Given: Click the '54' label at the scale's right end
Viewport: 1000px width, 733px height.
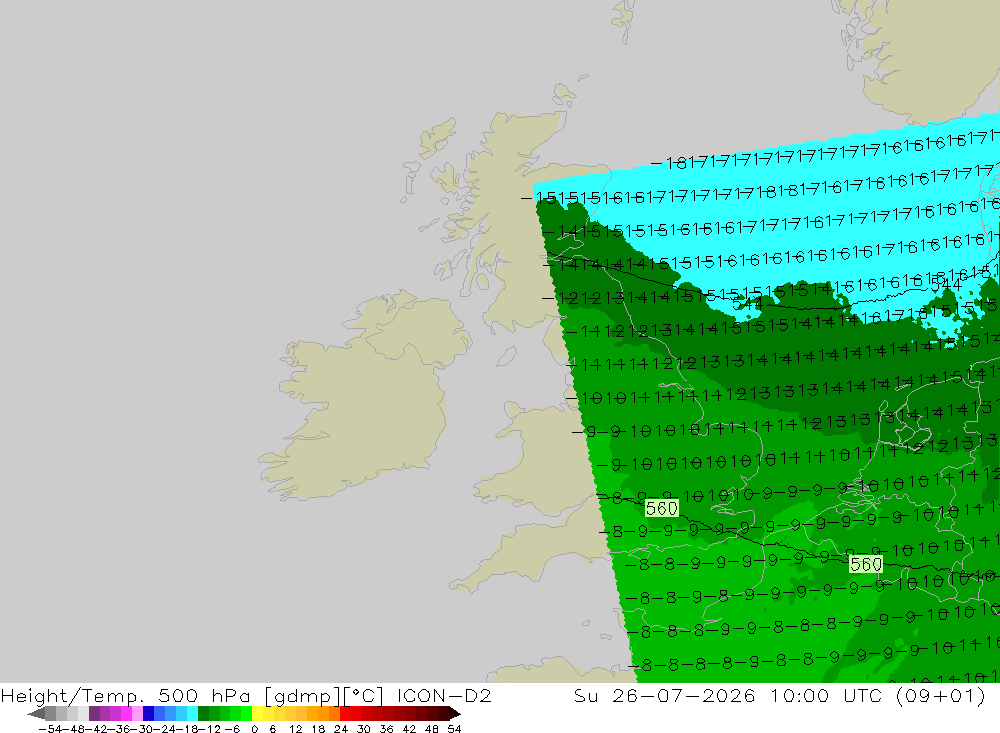Looking at the screenshot, I should (x=454, y=729).
